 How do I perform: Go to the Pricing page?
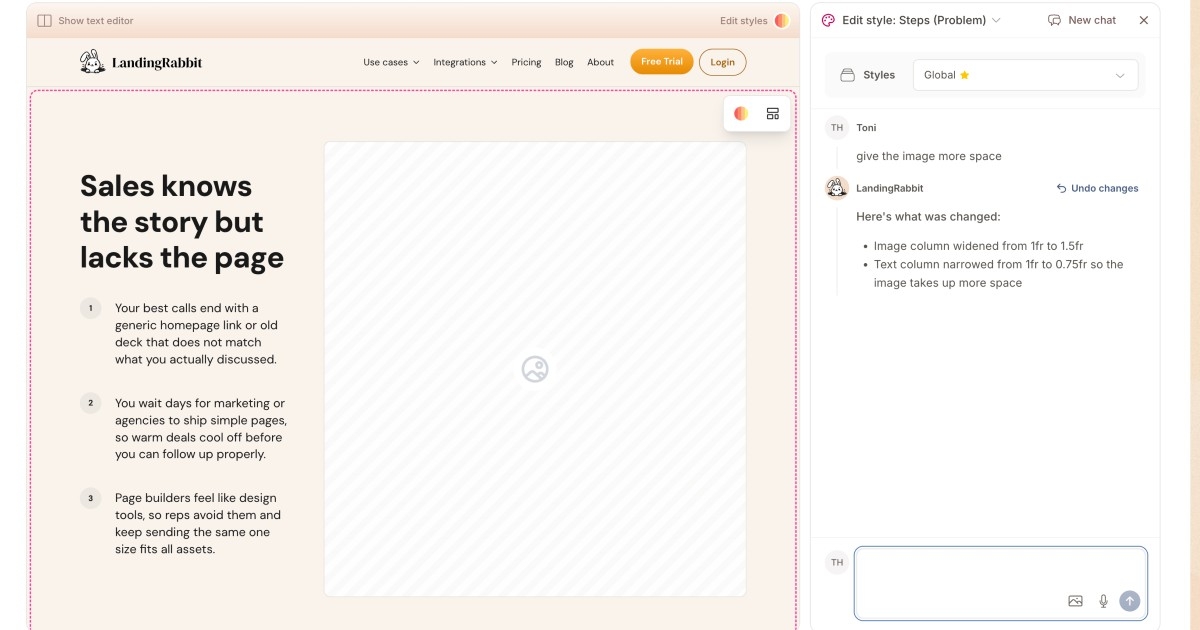(526, 62)
